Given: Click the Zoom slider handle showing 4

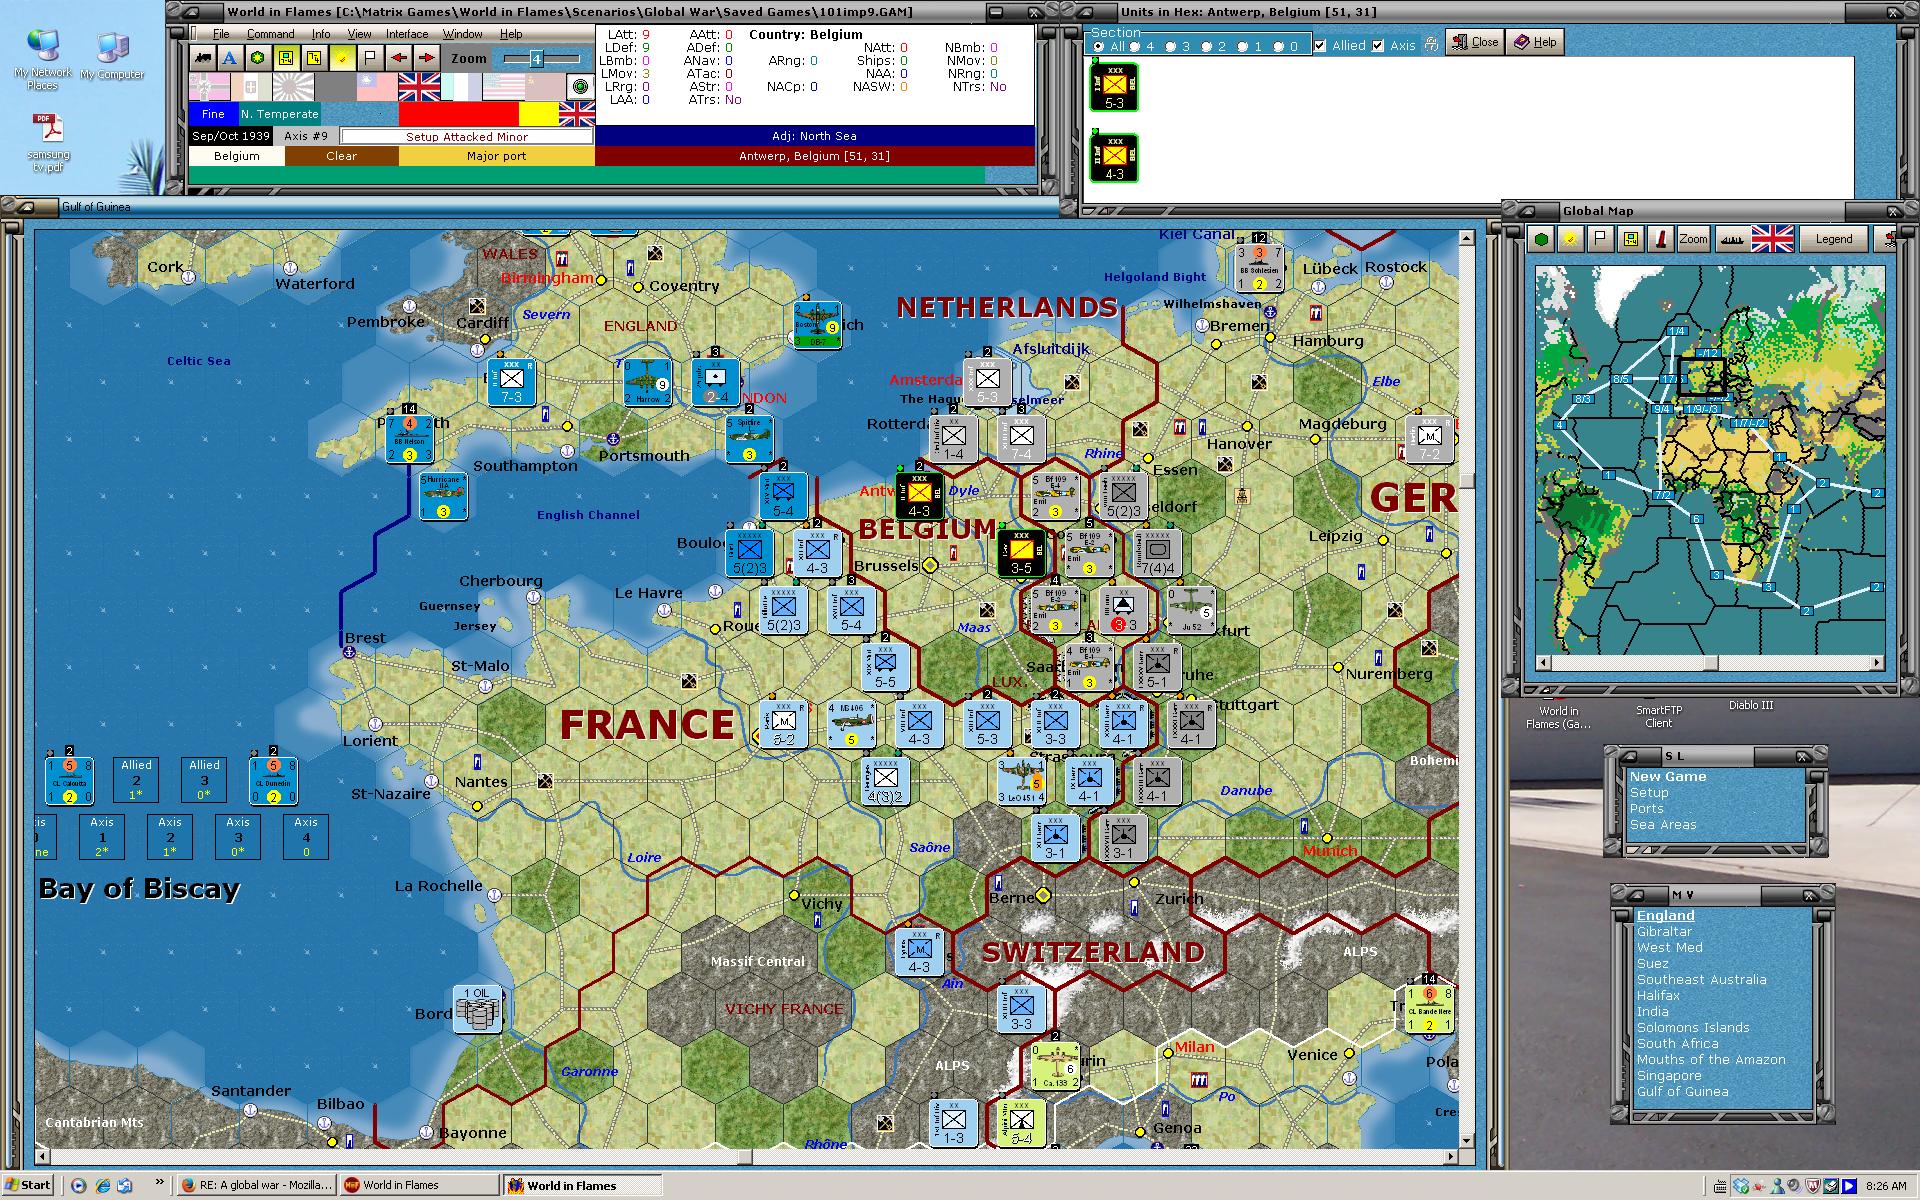Looking at the screenshot, I should (x=536, y=59).
